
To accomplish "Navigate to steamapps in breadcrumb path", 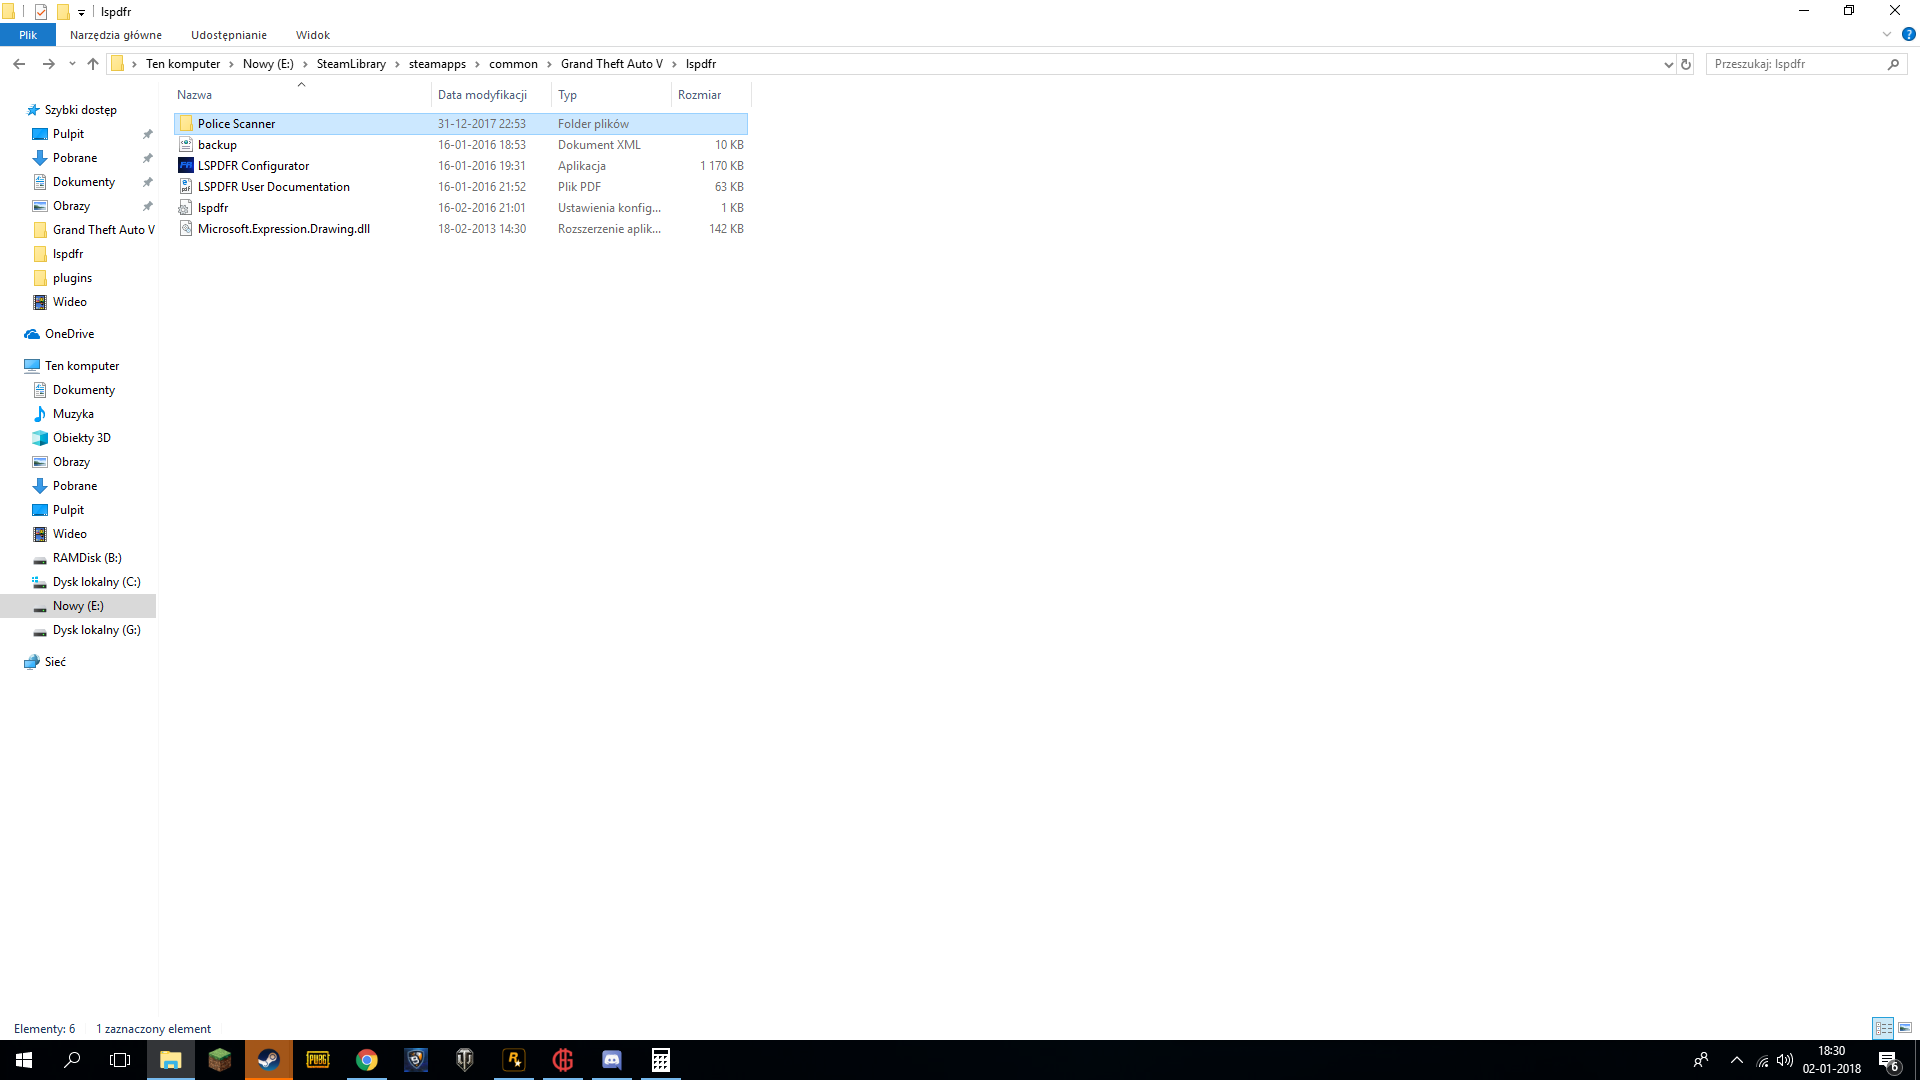I will click(437, 64).
